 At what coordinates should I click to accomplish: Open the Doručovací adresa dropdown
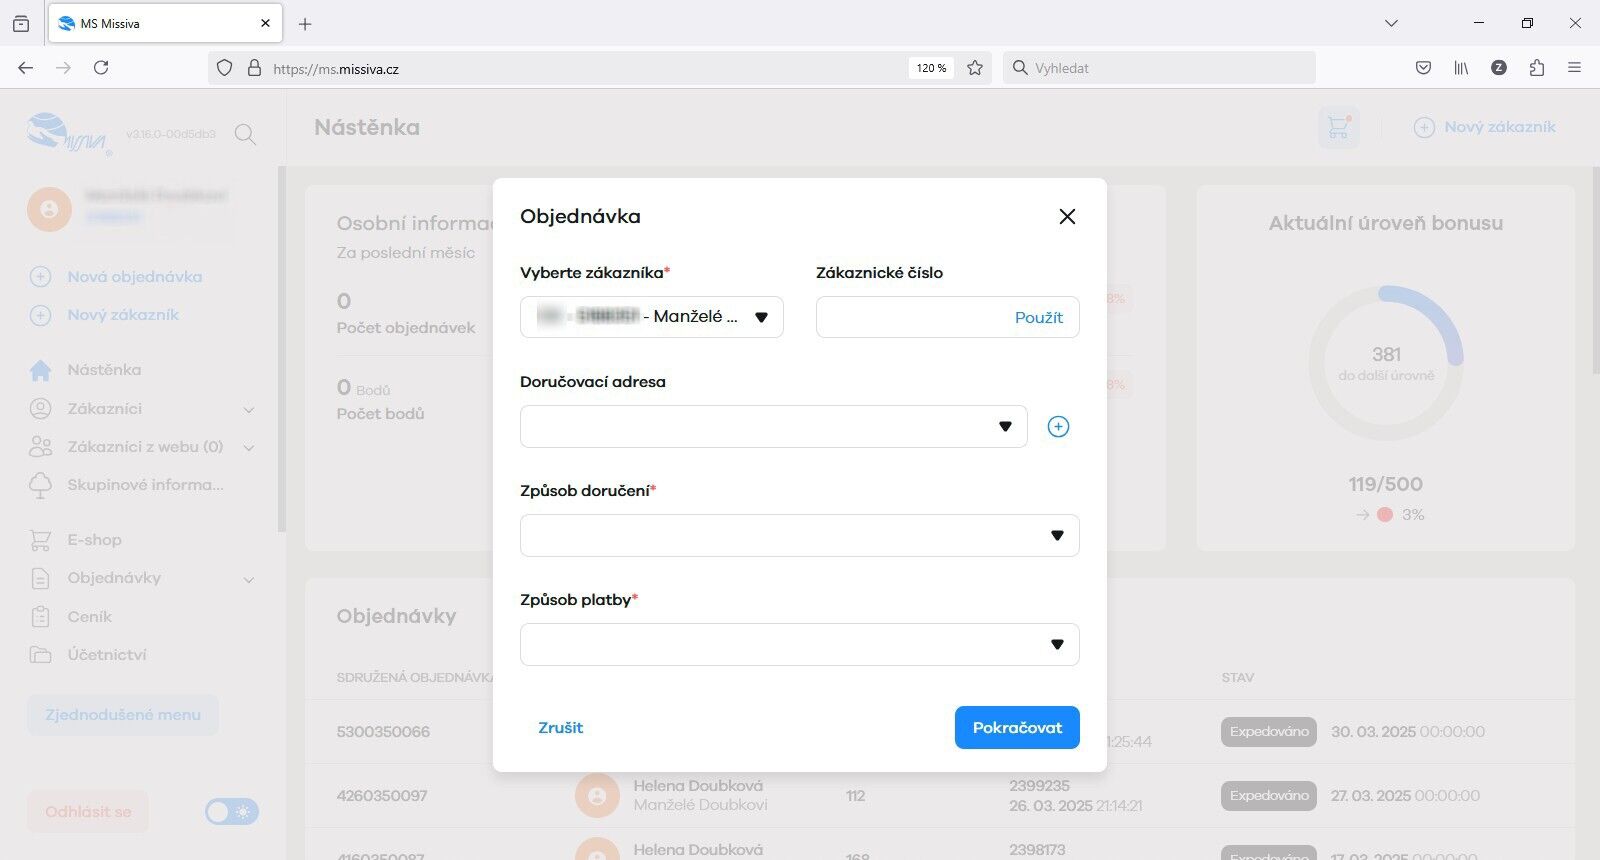(774, 426)
